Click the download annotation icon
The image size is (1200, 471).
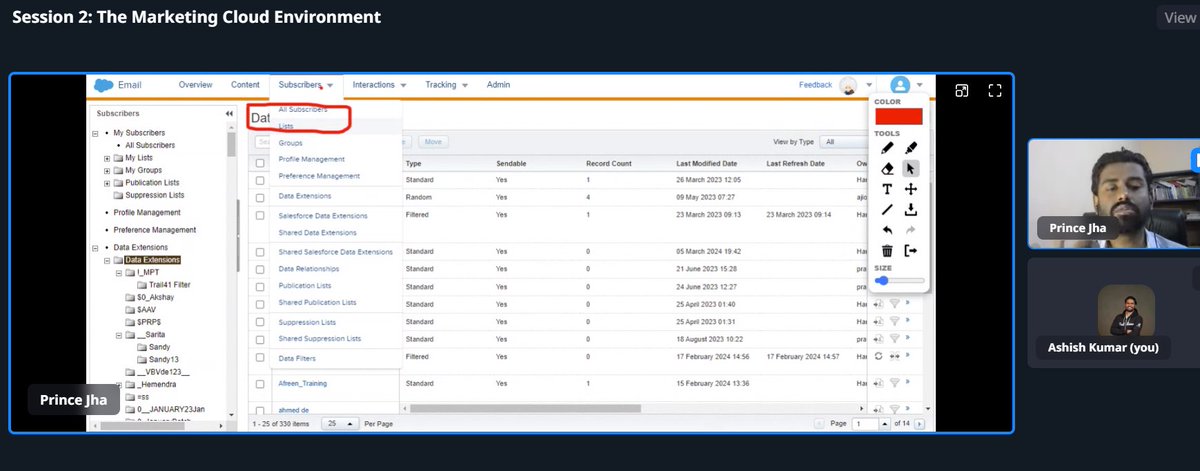tap(911, 210)
